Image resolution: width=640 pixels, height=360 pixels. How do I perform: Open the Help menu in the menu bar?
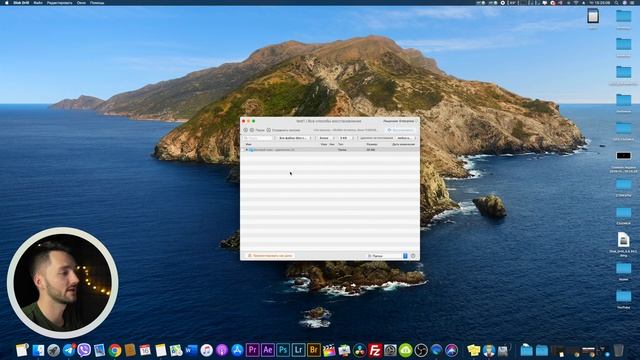pos(97,2)
